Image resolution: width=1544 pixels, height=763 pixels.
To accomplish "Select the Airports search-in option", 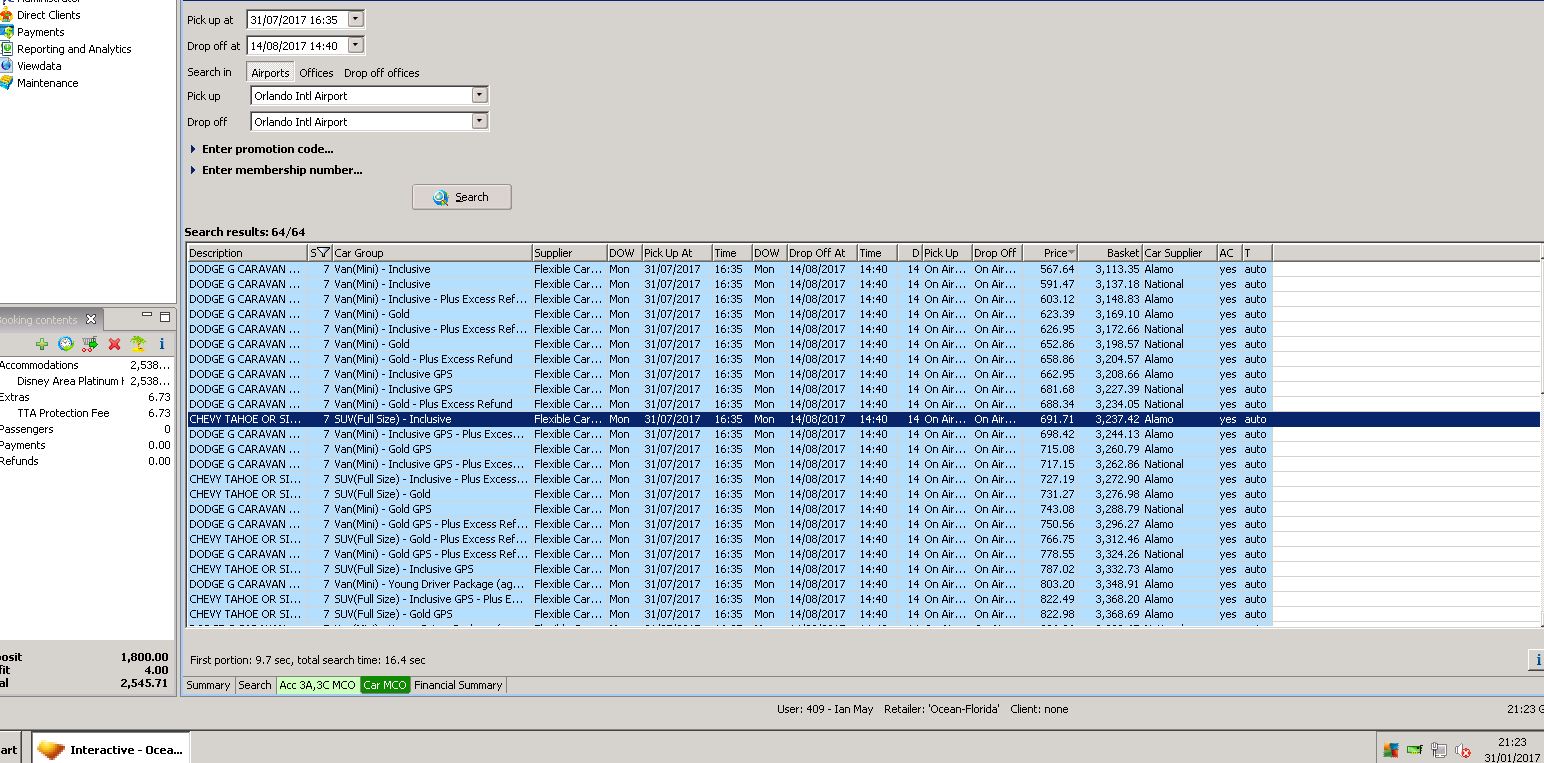I will point(270,73).
